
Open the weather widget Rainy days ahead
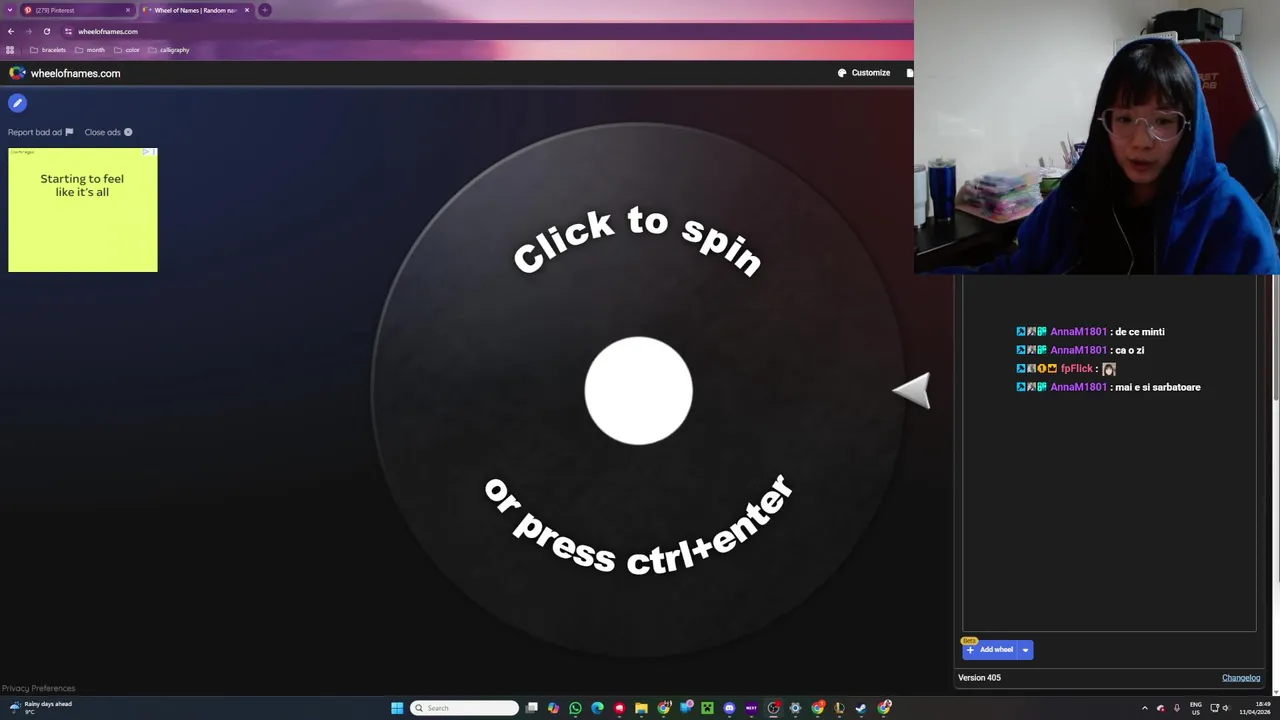coord(40,707)
